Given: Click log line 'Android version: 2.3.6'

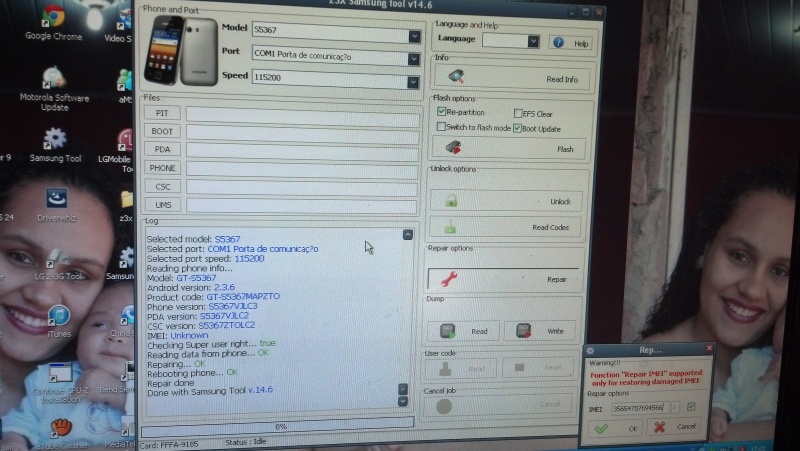Looking at the screenshot, I should [x=191, y=288].
